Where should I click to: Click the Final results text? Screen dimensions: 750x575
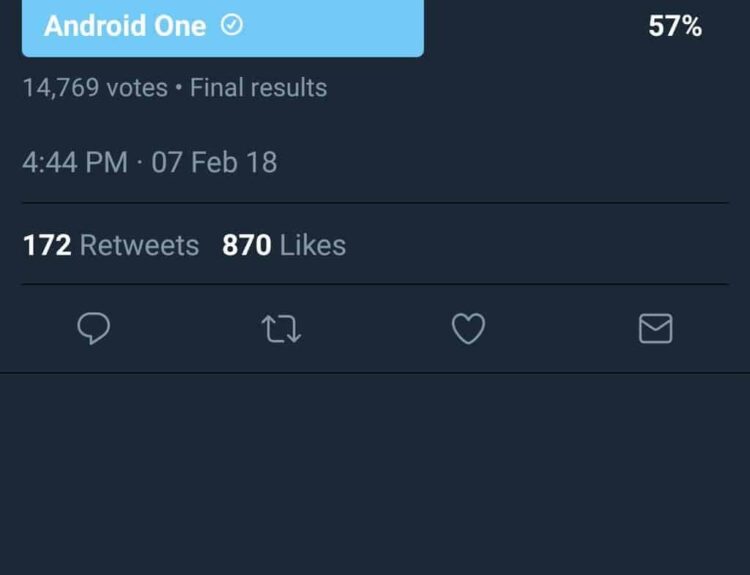tap(258, 88)
